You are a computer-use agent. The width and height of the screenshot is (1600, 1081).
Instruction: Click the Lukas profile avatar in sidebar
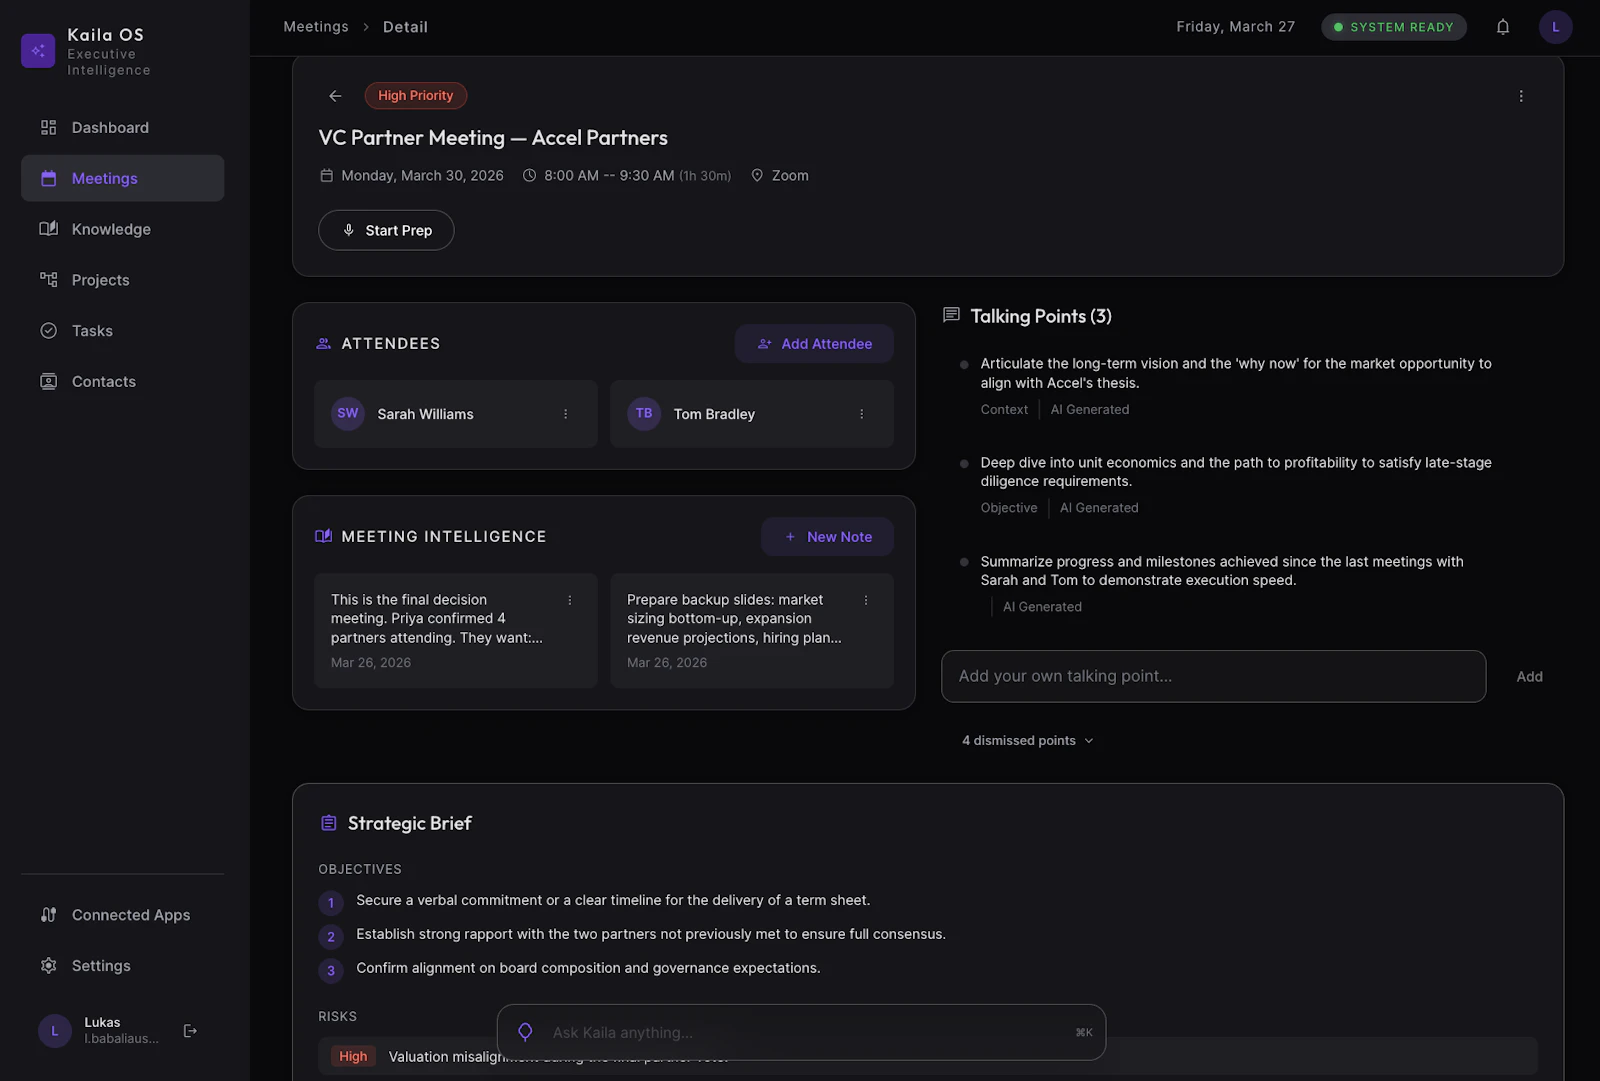pyautogui.click(x=55, y=1031)
